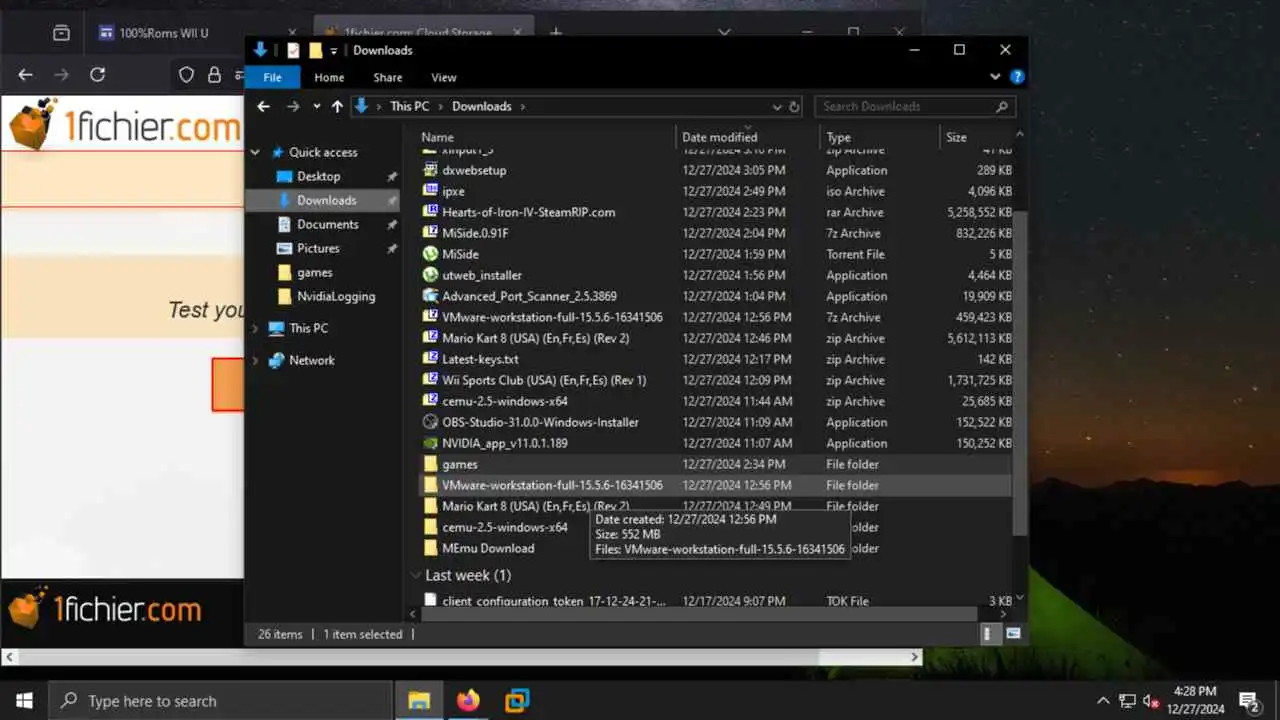Select Documents in navigation pane

click(x=327, y=224)
